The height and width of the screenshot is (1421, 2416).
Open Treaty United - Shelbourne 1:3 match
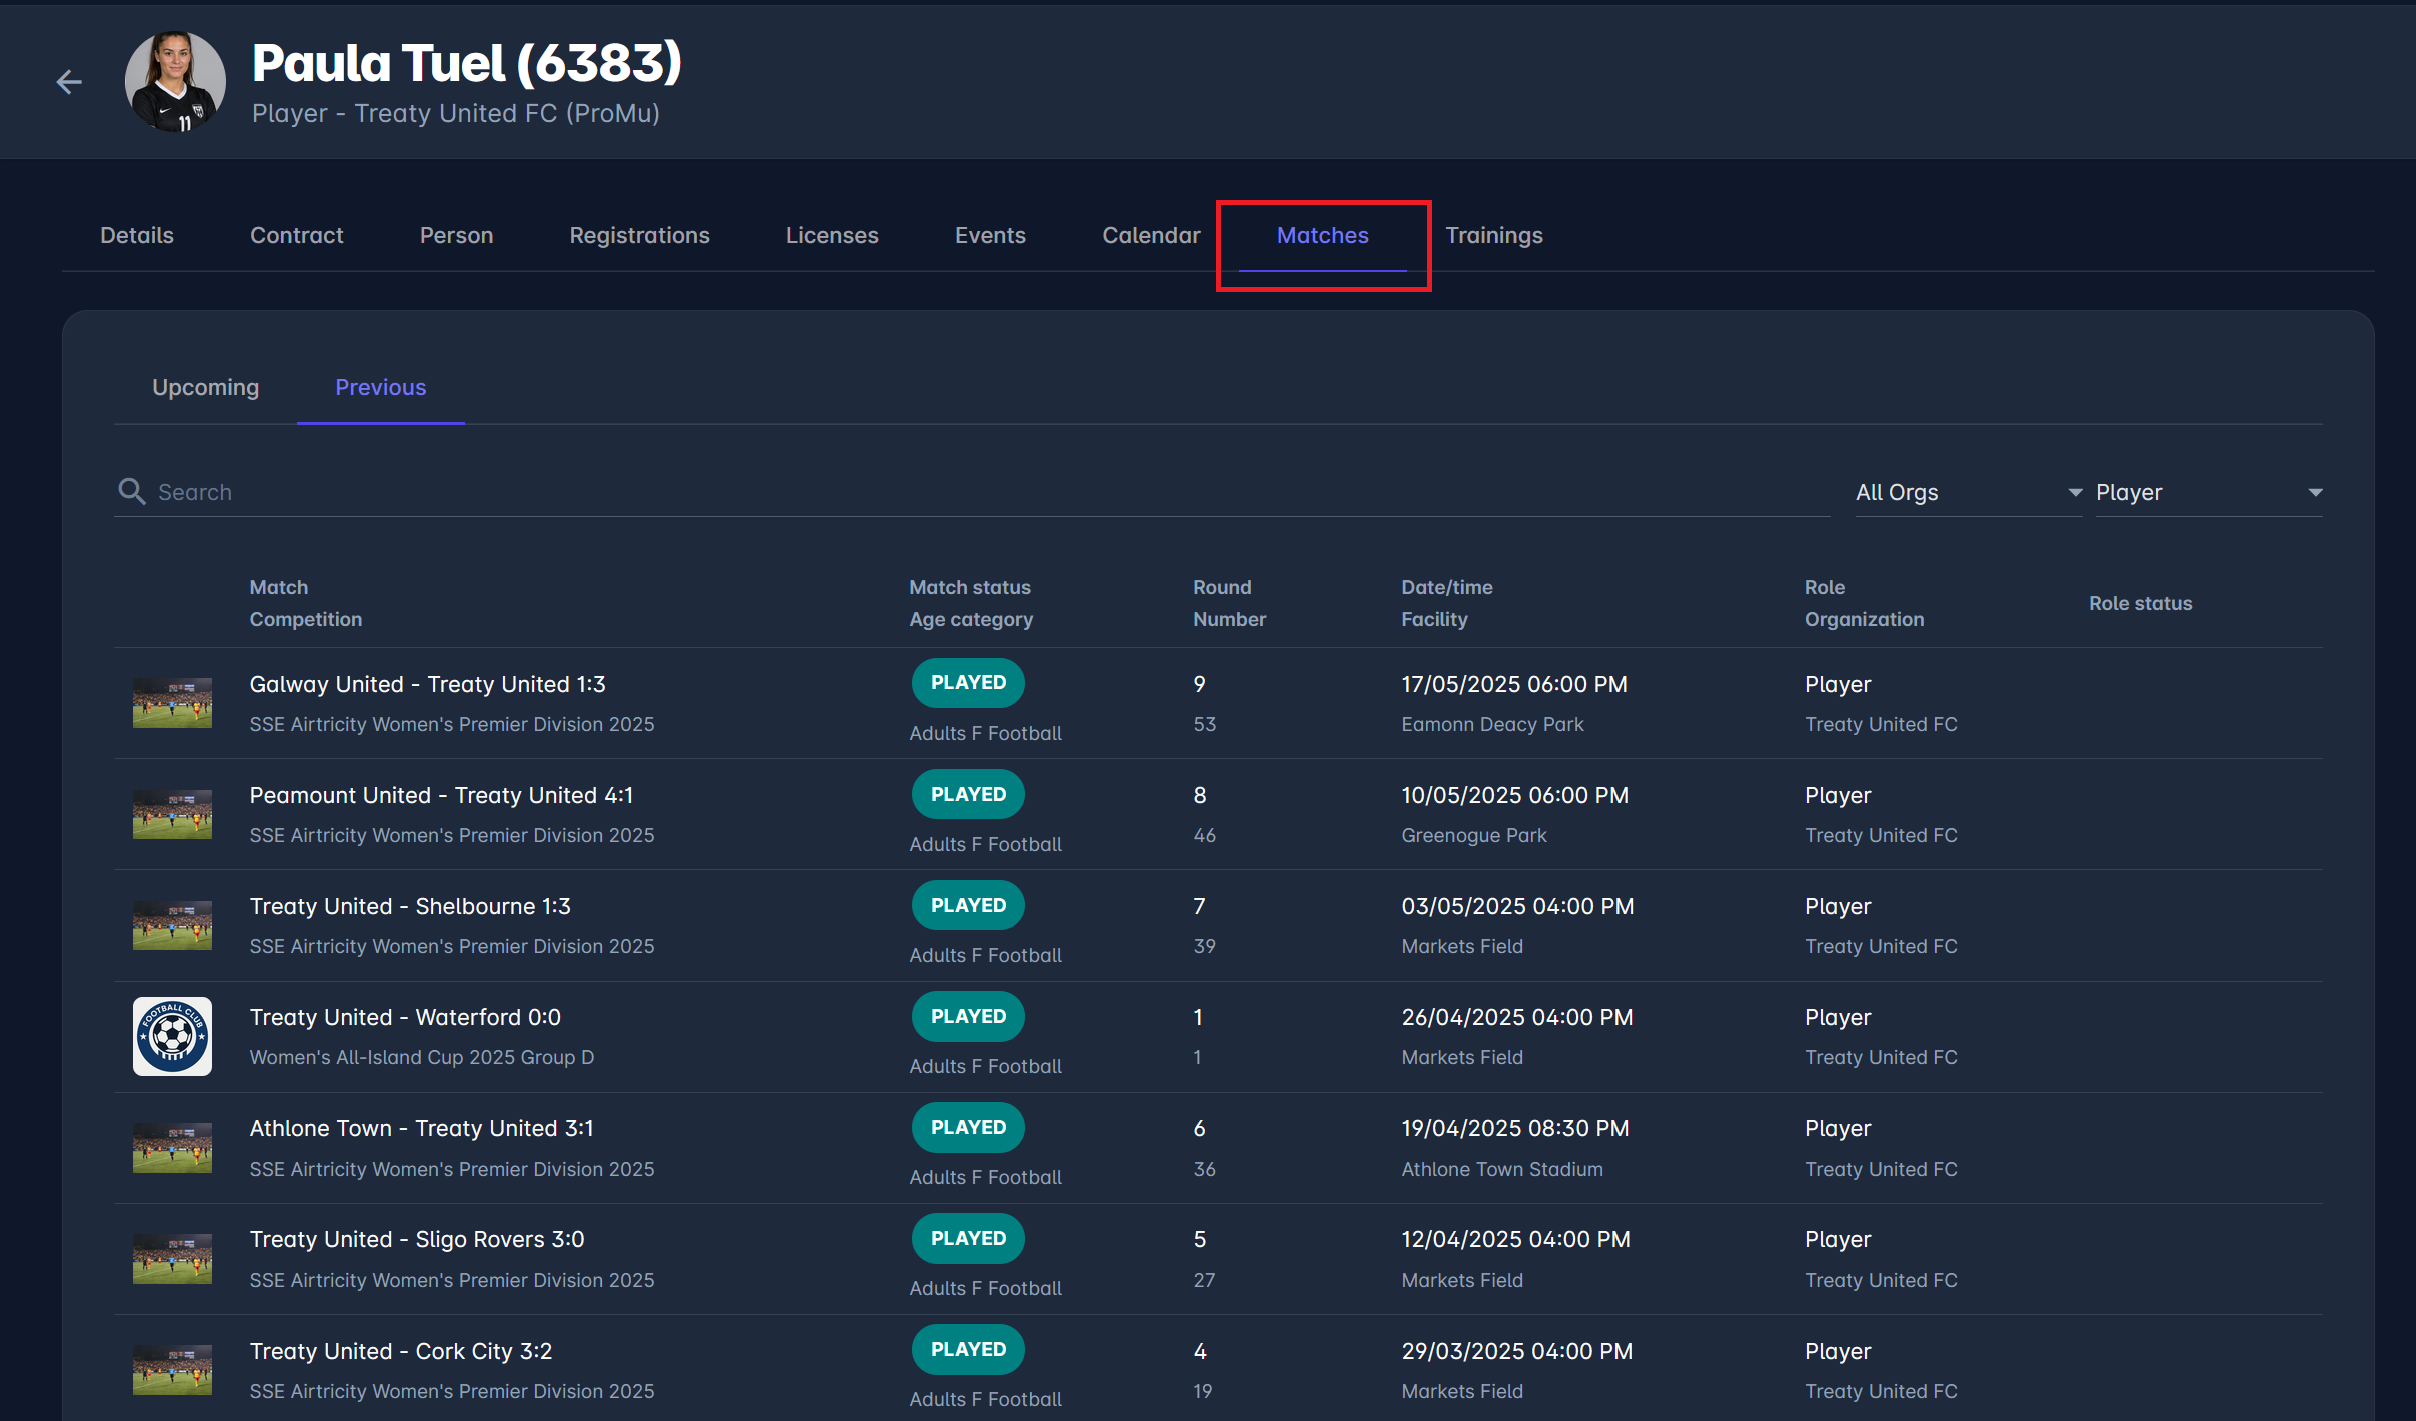coord(410,906)
